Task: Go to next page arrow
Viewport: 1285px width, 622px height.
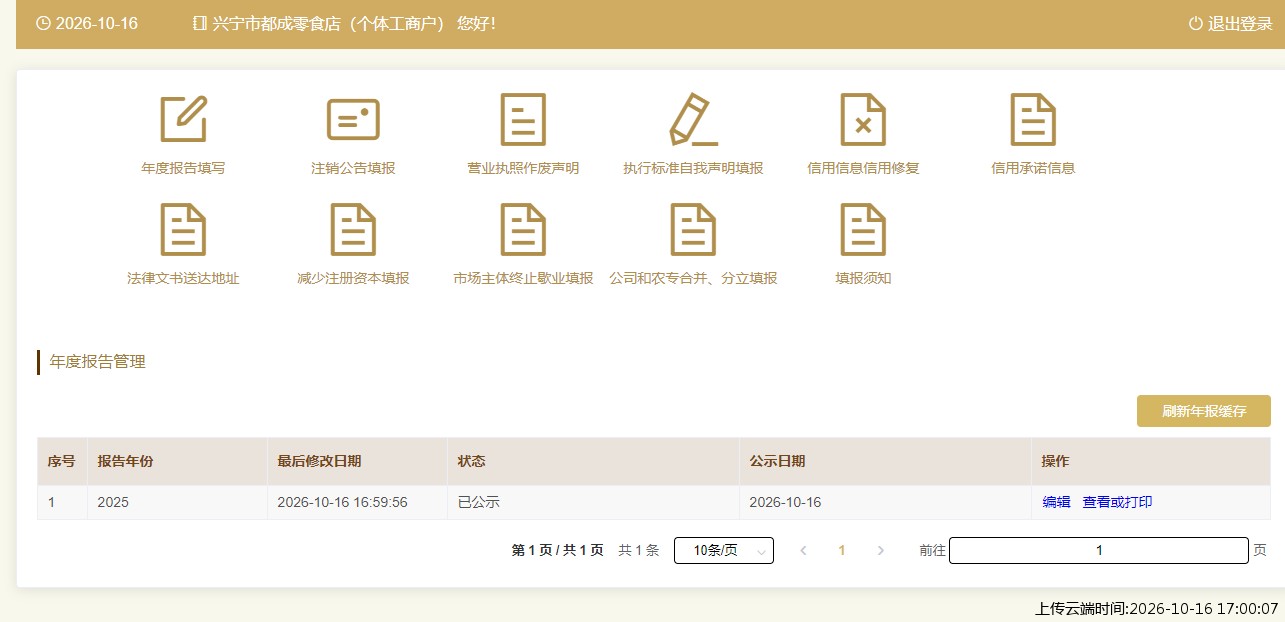Action: pyautogui.click(x=881, y=550)
